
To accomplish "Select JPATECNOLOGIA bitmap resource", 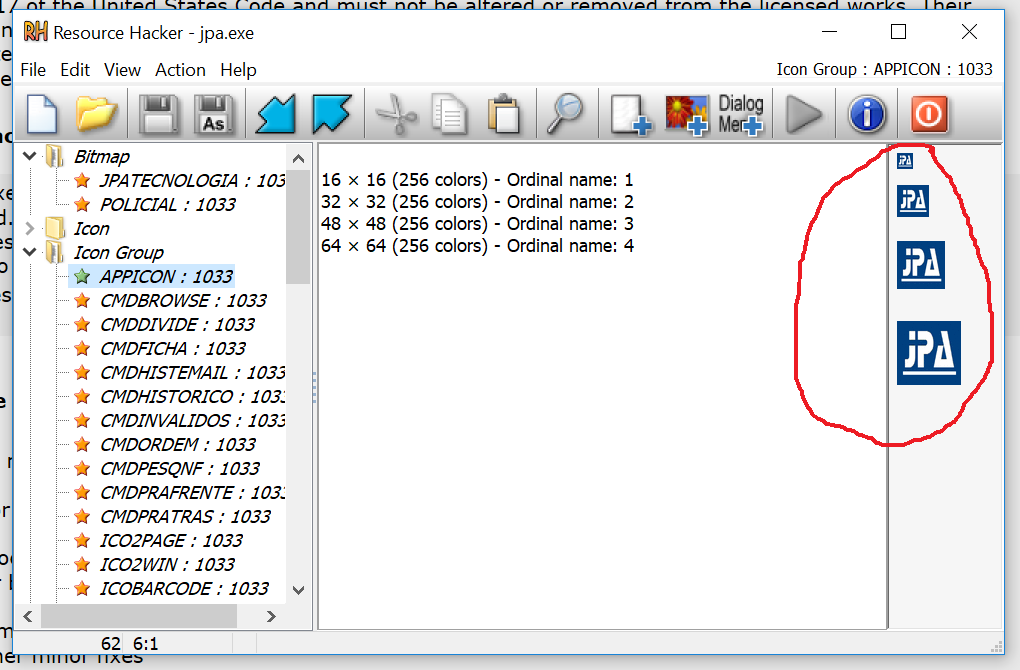I will [192, 181].
